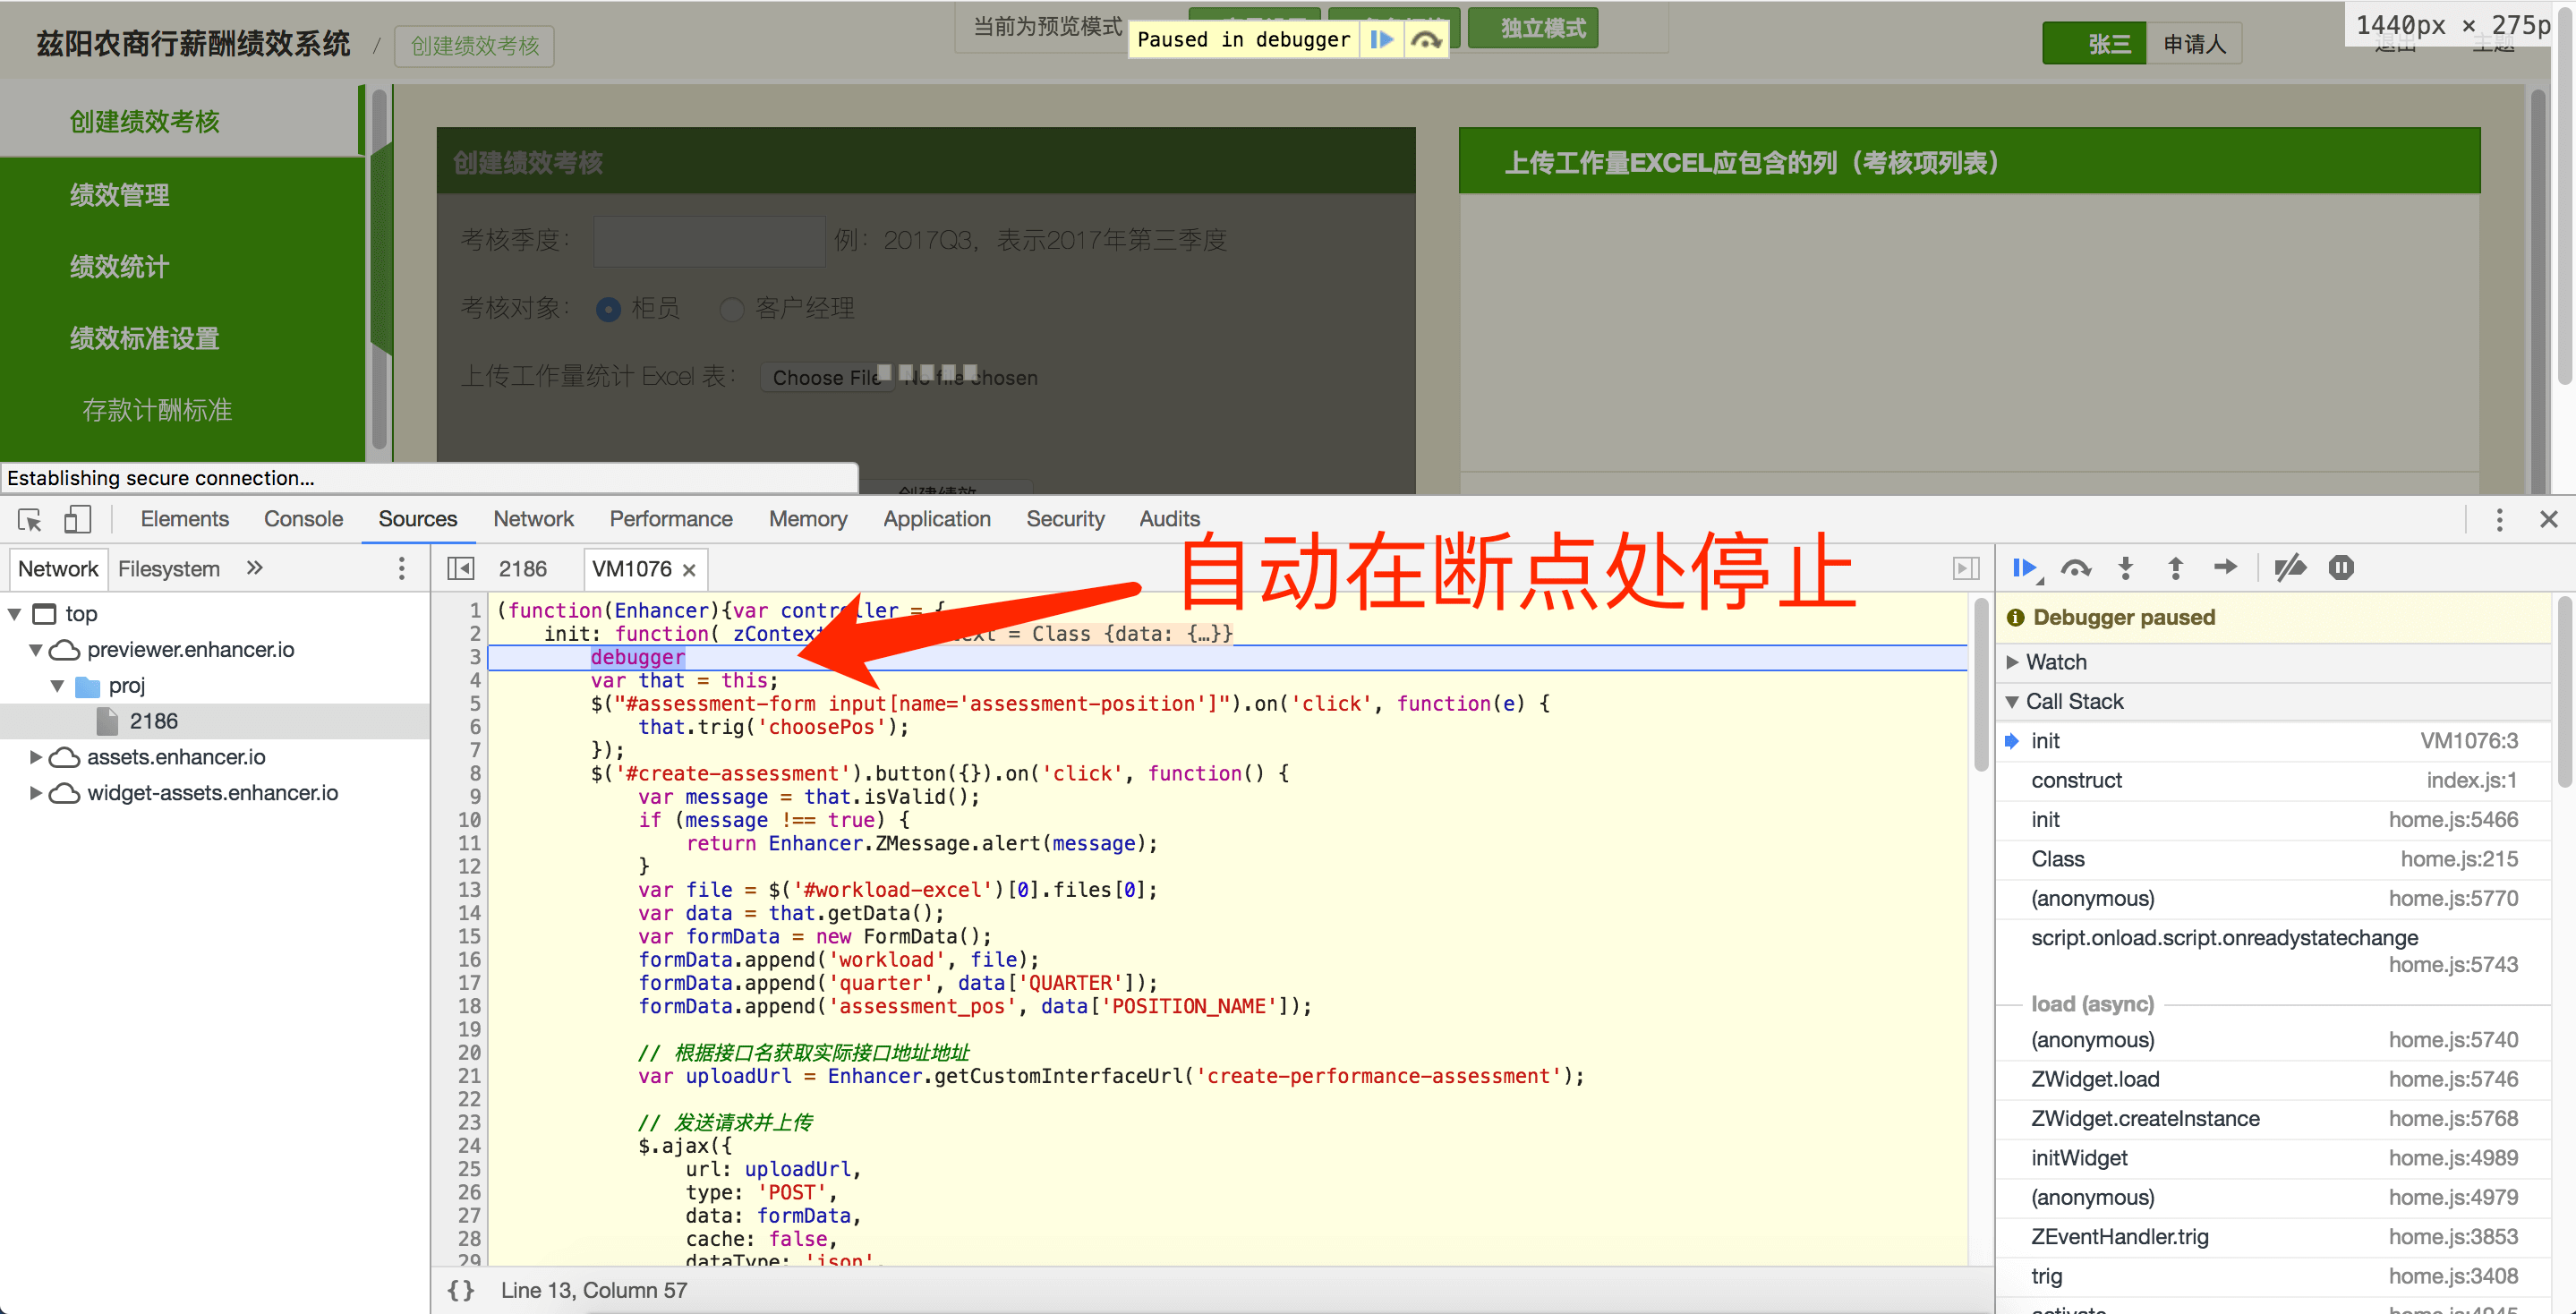The height and width of the screenshot is (1314, 2576).
Task: Toggle pause on exceptions icon
Action: [x=2341, y=568]
